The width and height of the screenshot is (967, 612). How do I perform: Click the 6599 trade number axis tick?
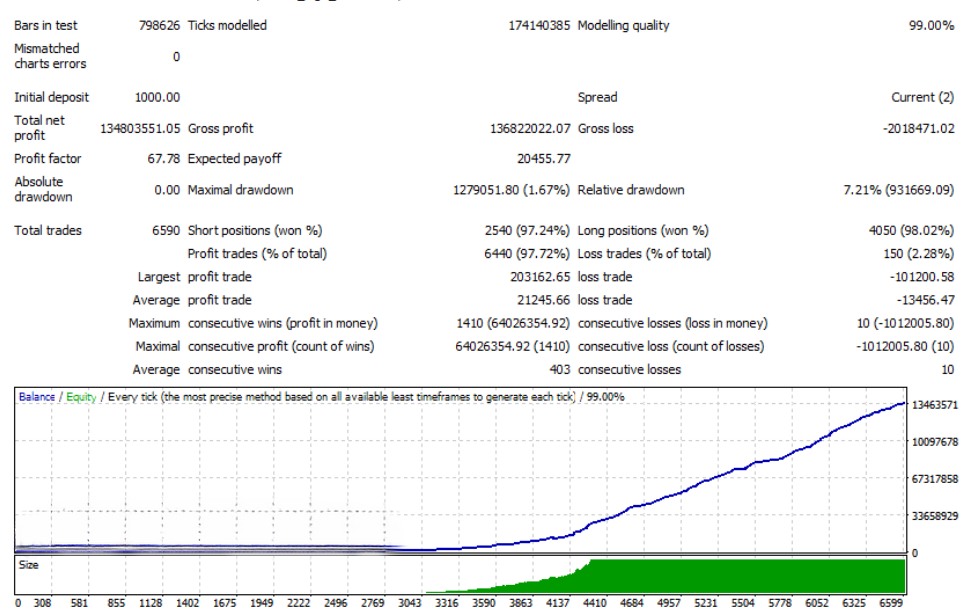coord(891,603)
